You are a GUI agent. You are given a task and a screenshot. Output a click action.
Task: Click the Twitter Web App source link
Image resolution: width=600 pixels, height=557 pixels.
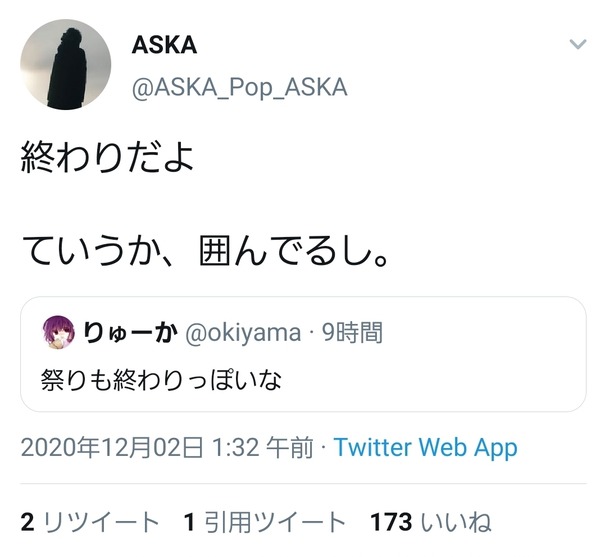pyautogui.click(x=426, y=447)
